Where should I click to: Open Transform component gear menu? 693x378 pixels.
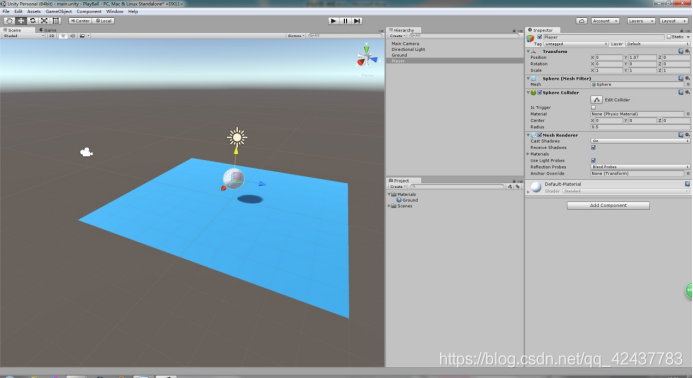tap(687, 51)
